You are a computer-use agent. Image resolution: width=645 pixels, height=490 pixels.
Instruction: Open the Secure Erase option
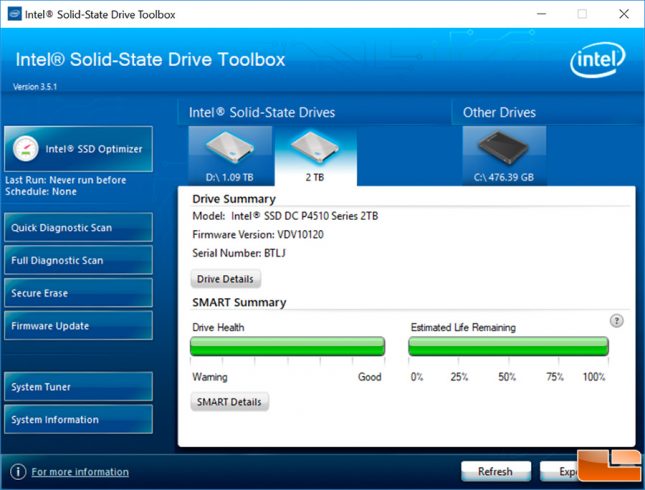tap(78, 293)
